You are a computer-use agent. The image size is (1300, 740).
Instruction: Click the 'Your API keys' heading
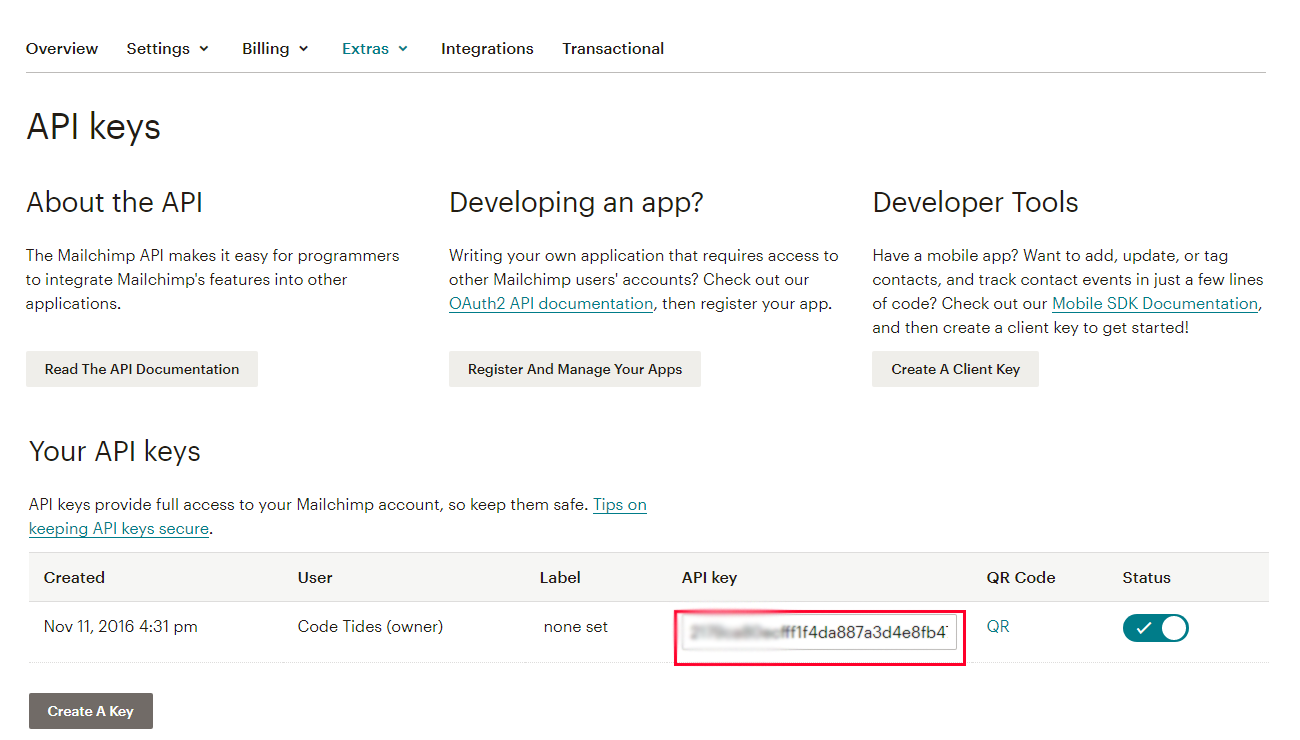115,452
